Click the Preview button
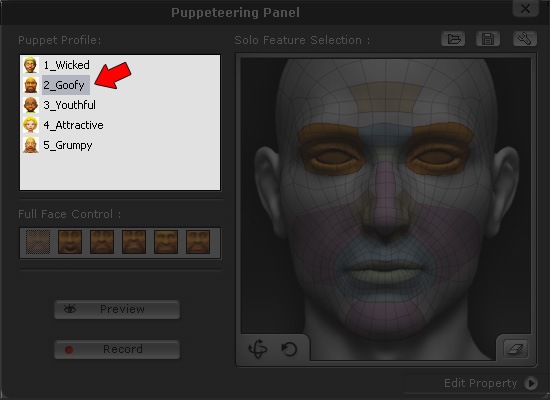This screenshot has height=400, width=550. click(x=117, y=309)
